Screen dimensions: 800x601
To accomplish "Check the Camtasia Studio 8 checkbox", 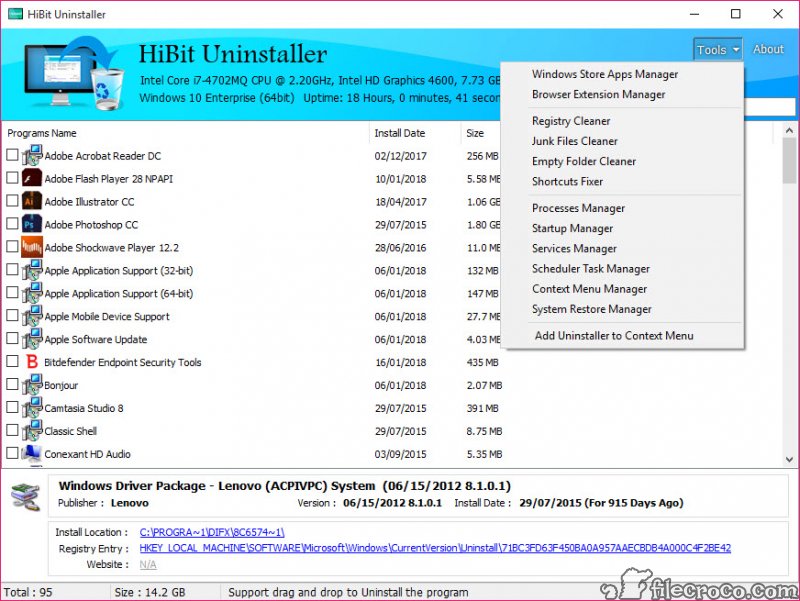I will (x=12, y=407).
